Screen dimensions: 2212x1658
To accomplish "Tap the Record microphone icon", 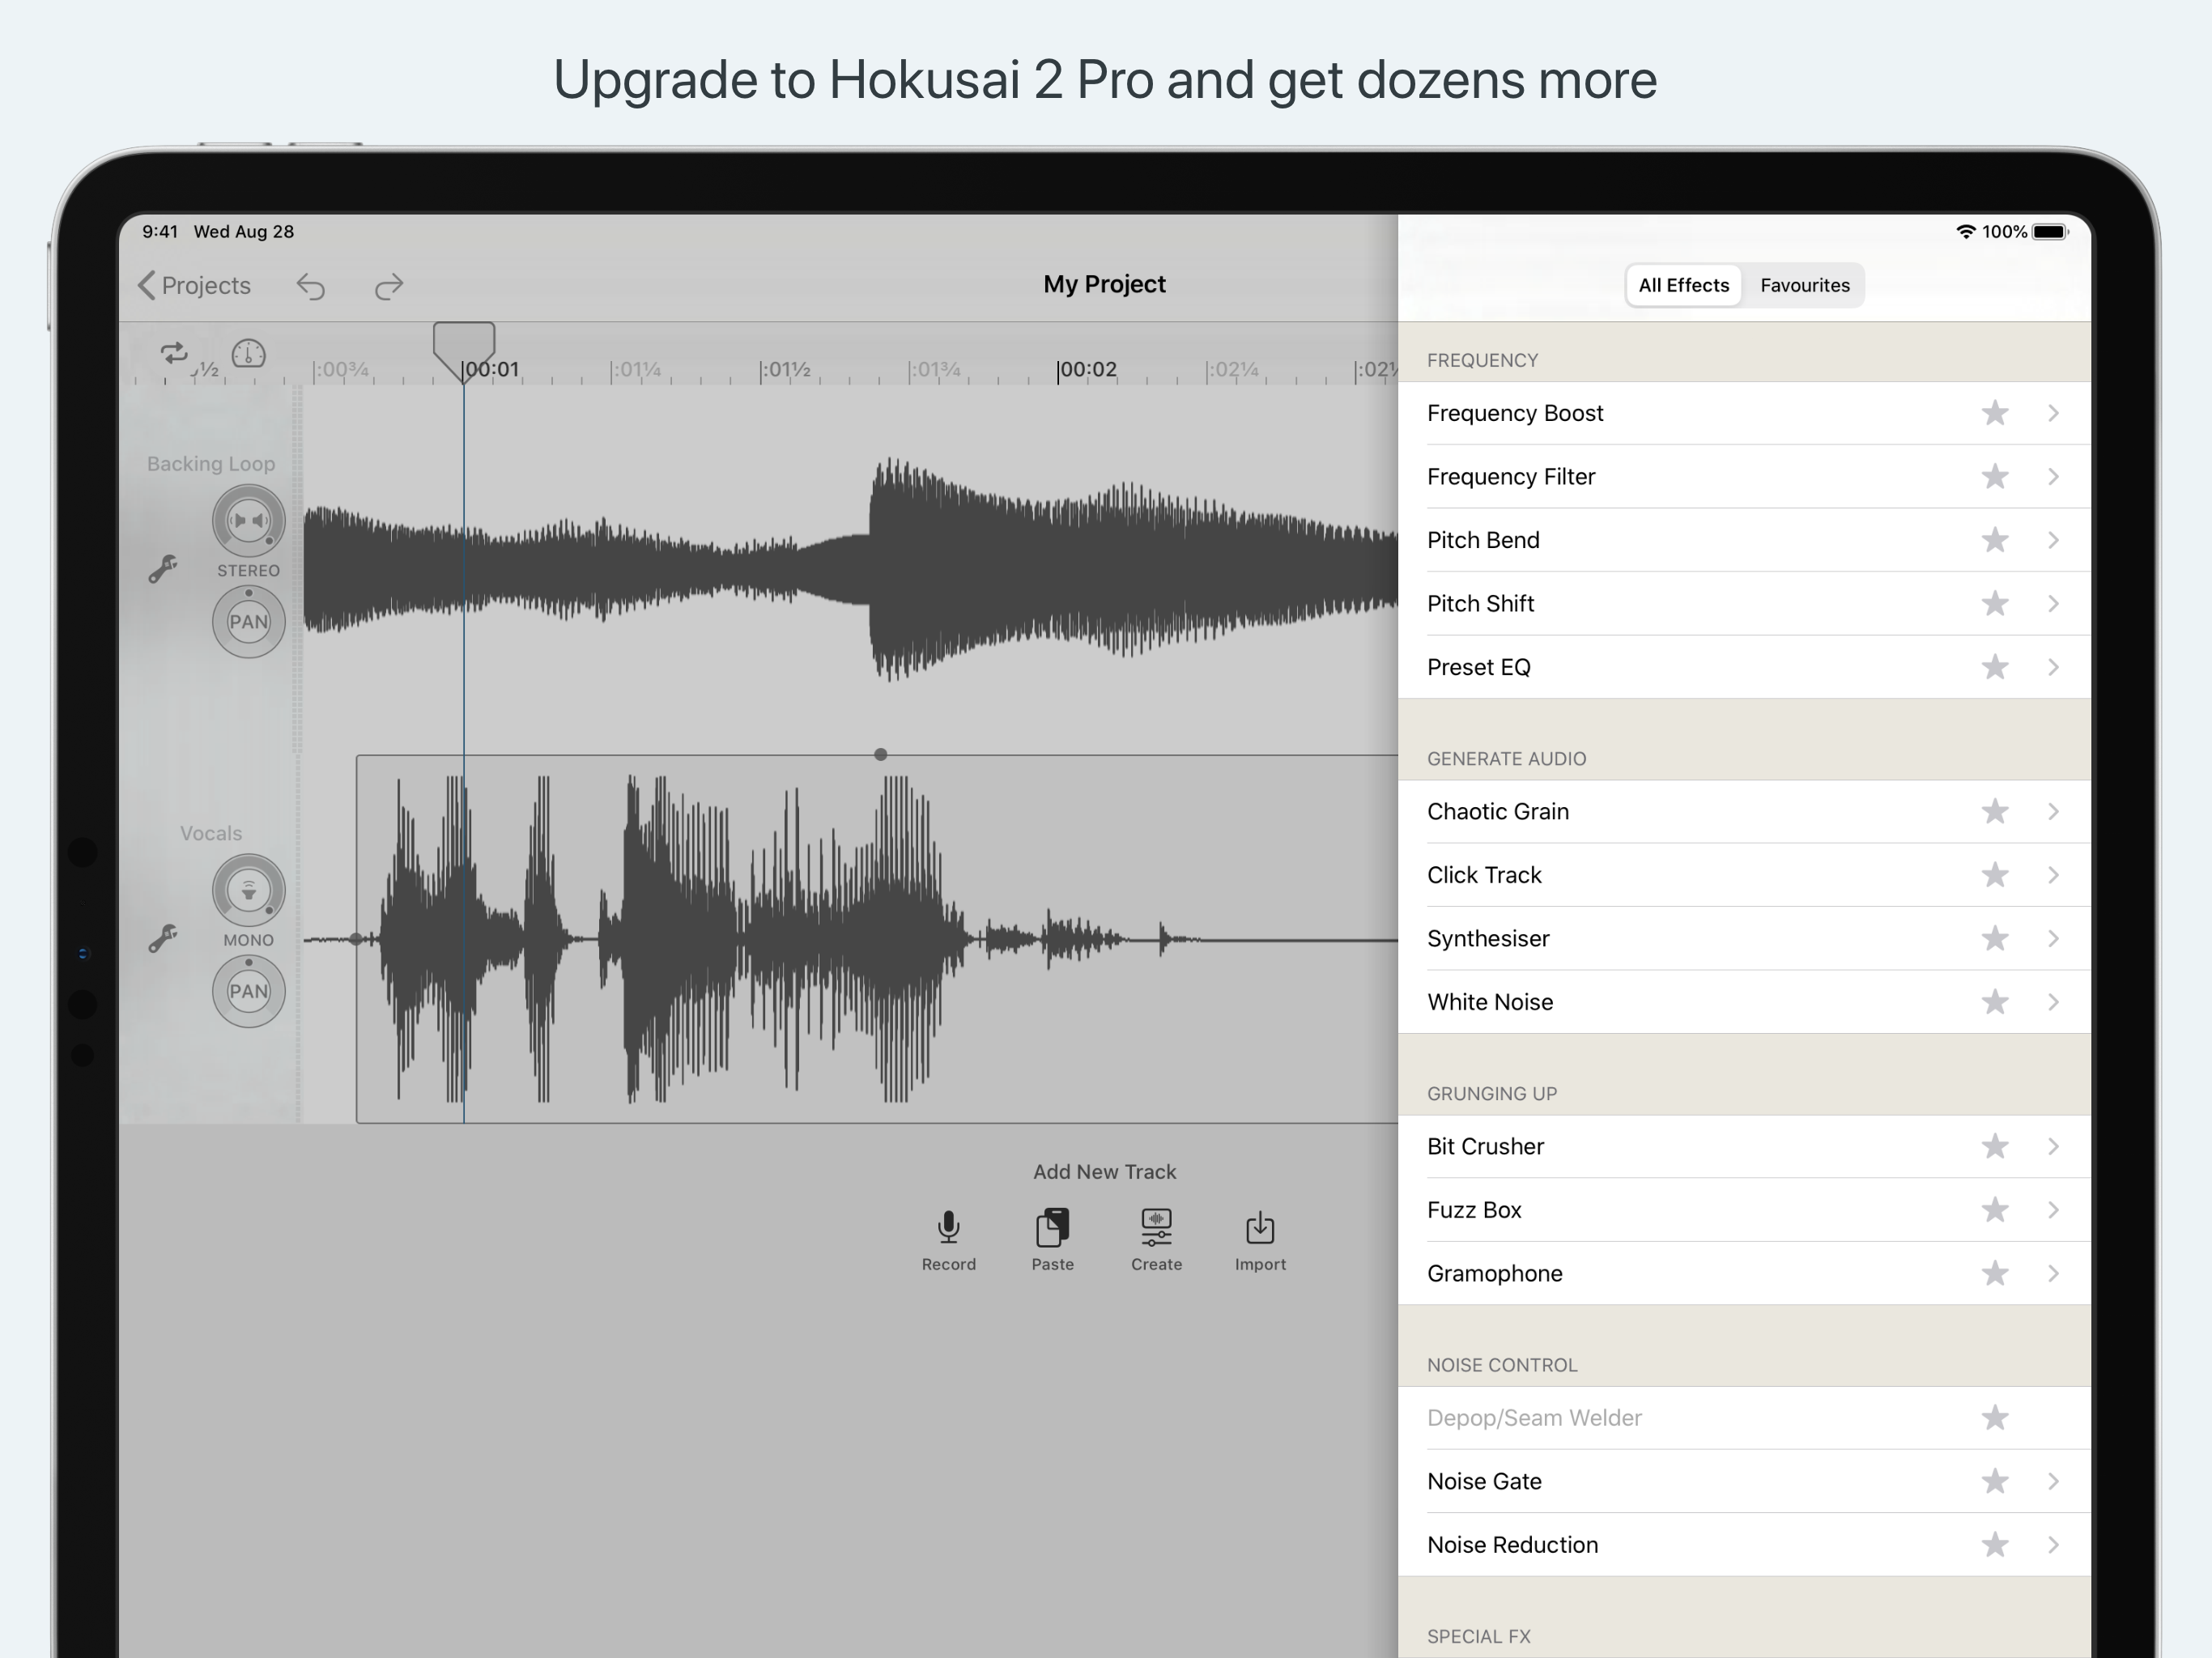I will click(948, 1228).
